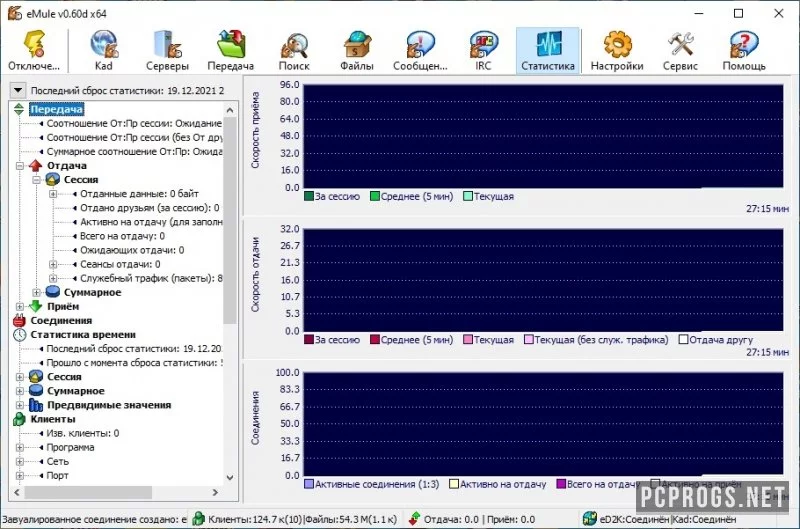Screen dimensions: 800x529
Task: Click the Клиенты green user icon
Action: [19, 419]
